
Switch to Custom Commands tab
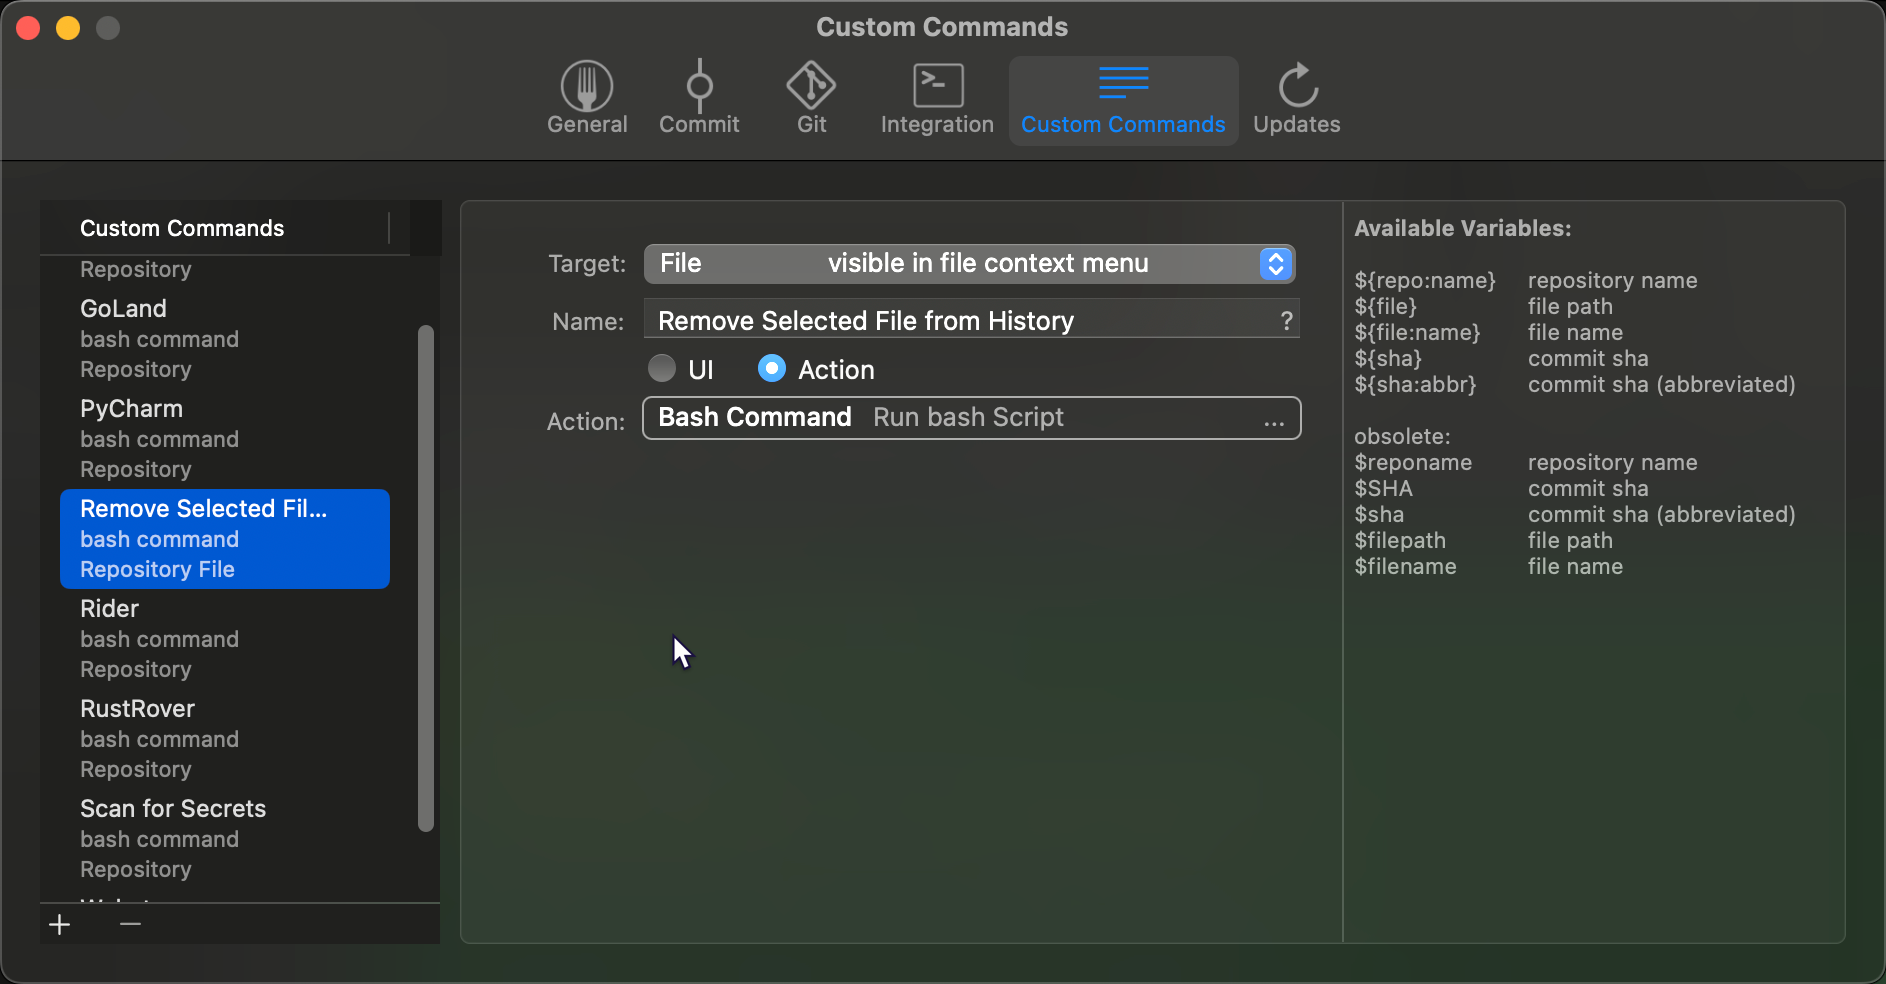coord(1123,100)
